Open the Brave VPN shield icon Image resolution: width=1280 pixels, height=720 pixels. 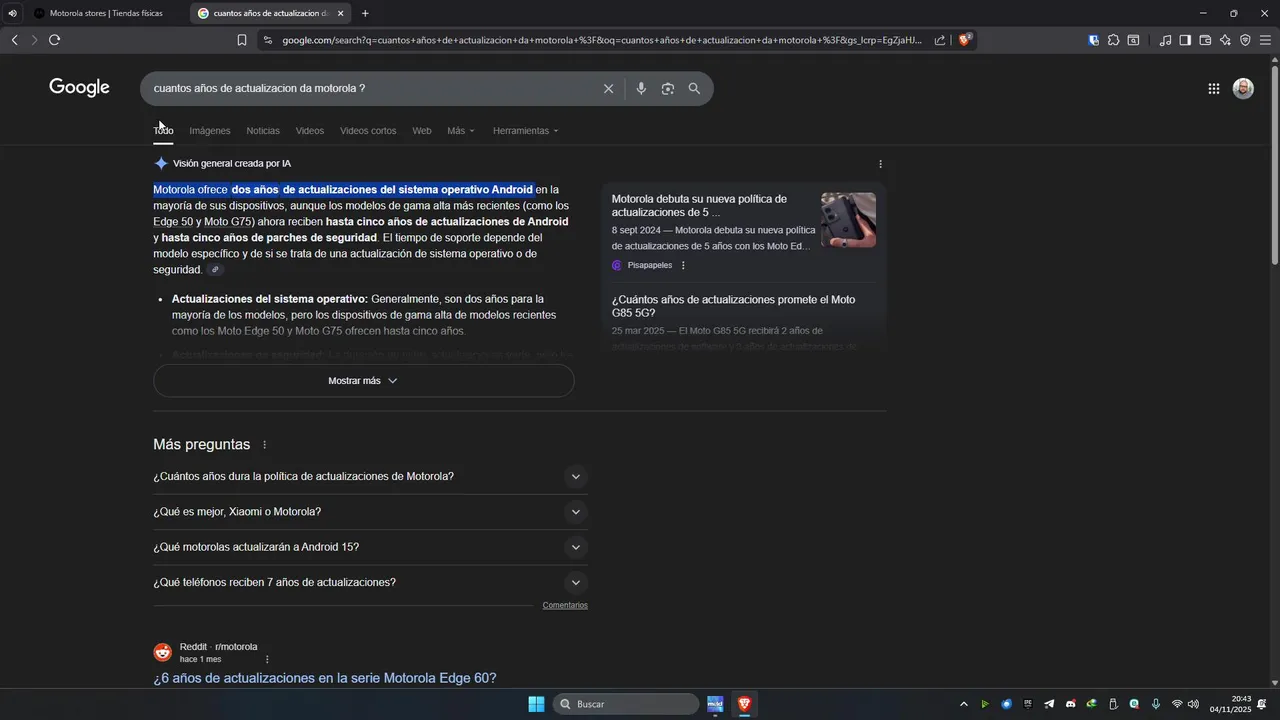click(x=1245, y=40)
